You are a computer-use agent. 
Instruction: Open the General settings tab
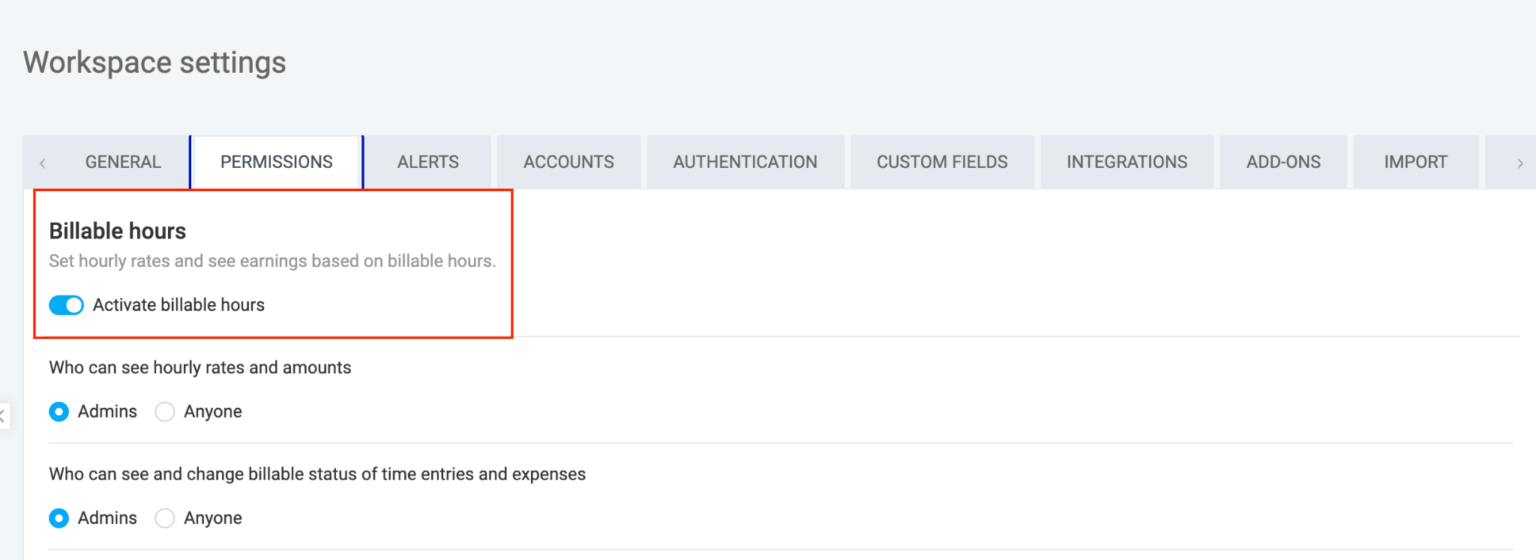(x=123, y=162)
